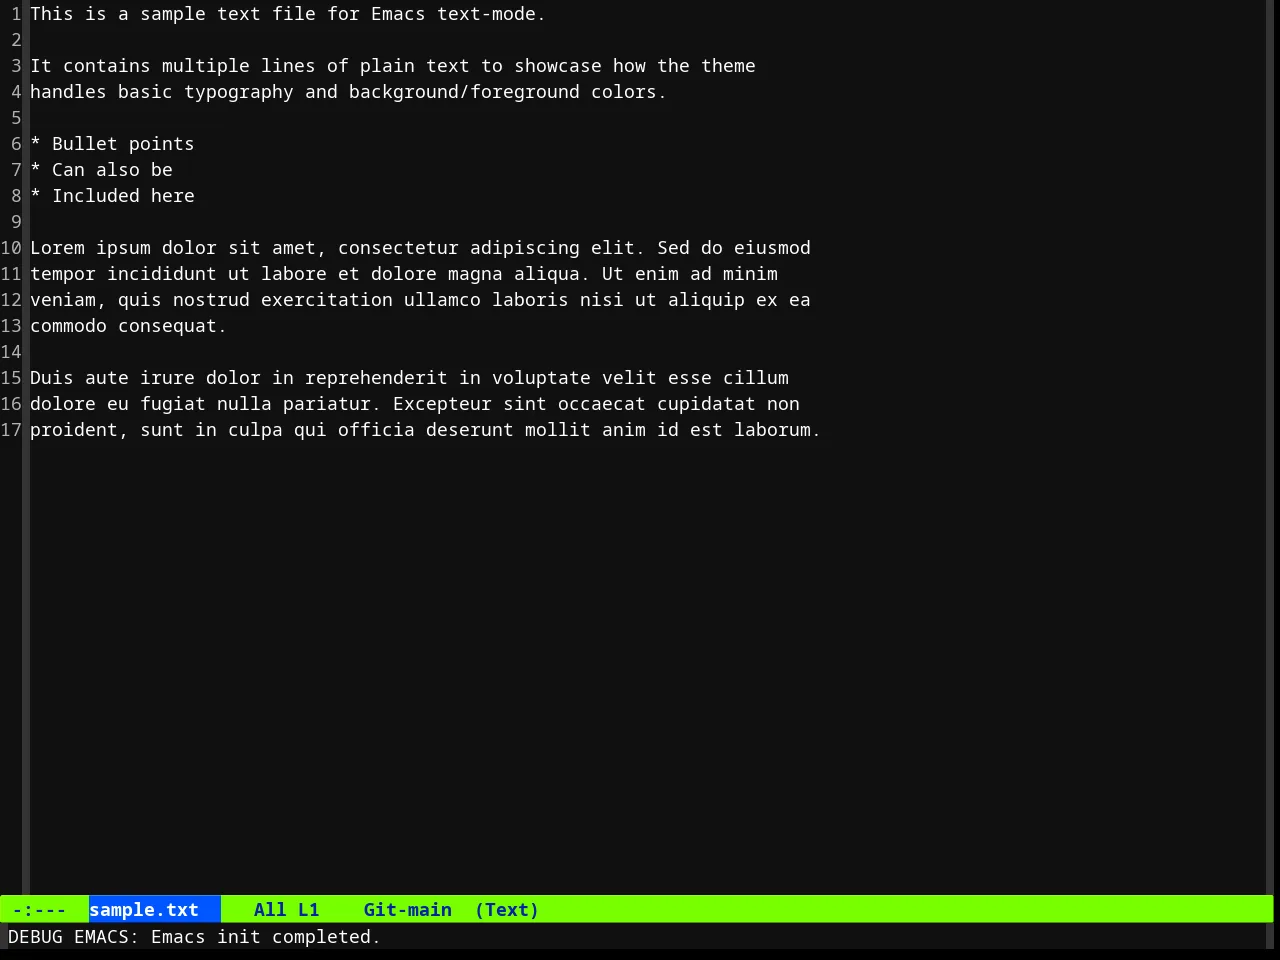The height and width of the screenshot is (960, 1280).
Task: Click the word 'showcase' on line 3
Action: (x=558, y=66)
